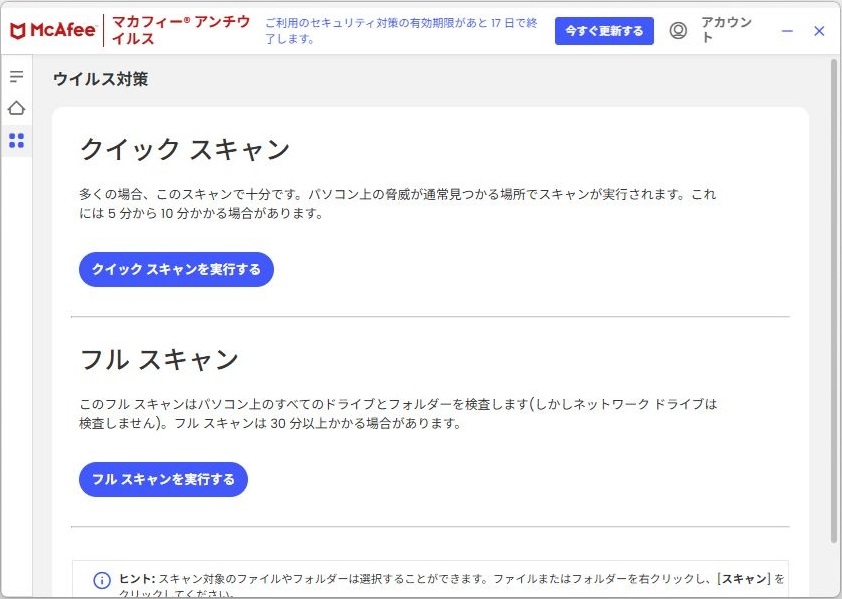The height and width of the screenshot is (599, 842).
Task: Close the McAfee window
Action: coord(819,31)
